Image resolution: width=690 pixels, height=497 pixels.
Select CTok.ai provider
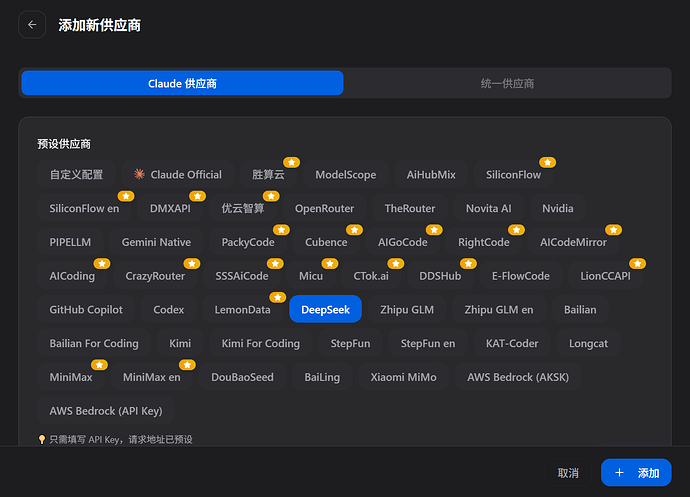[371, 276]
